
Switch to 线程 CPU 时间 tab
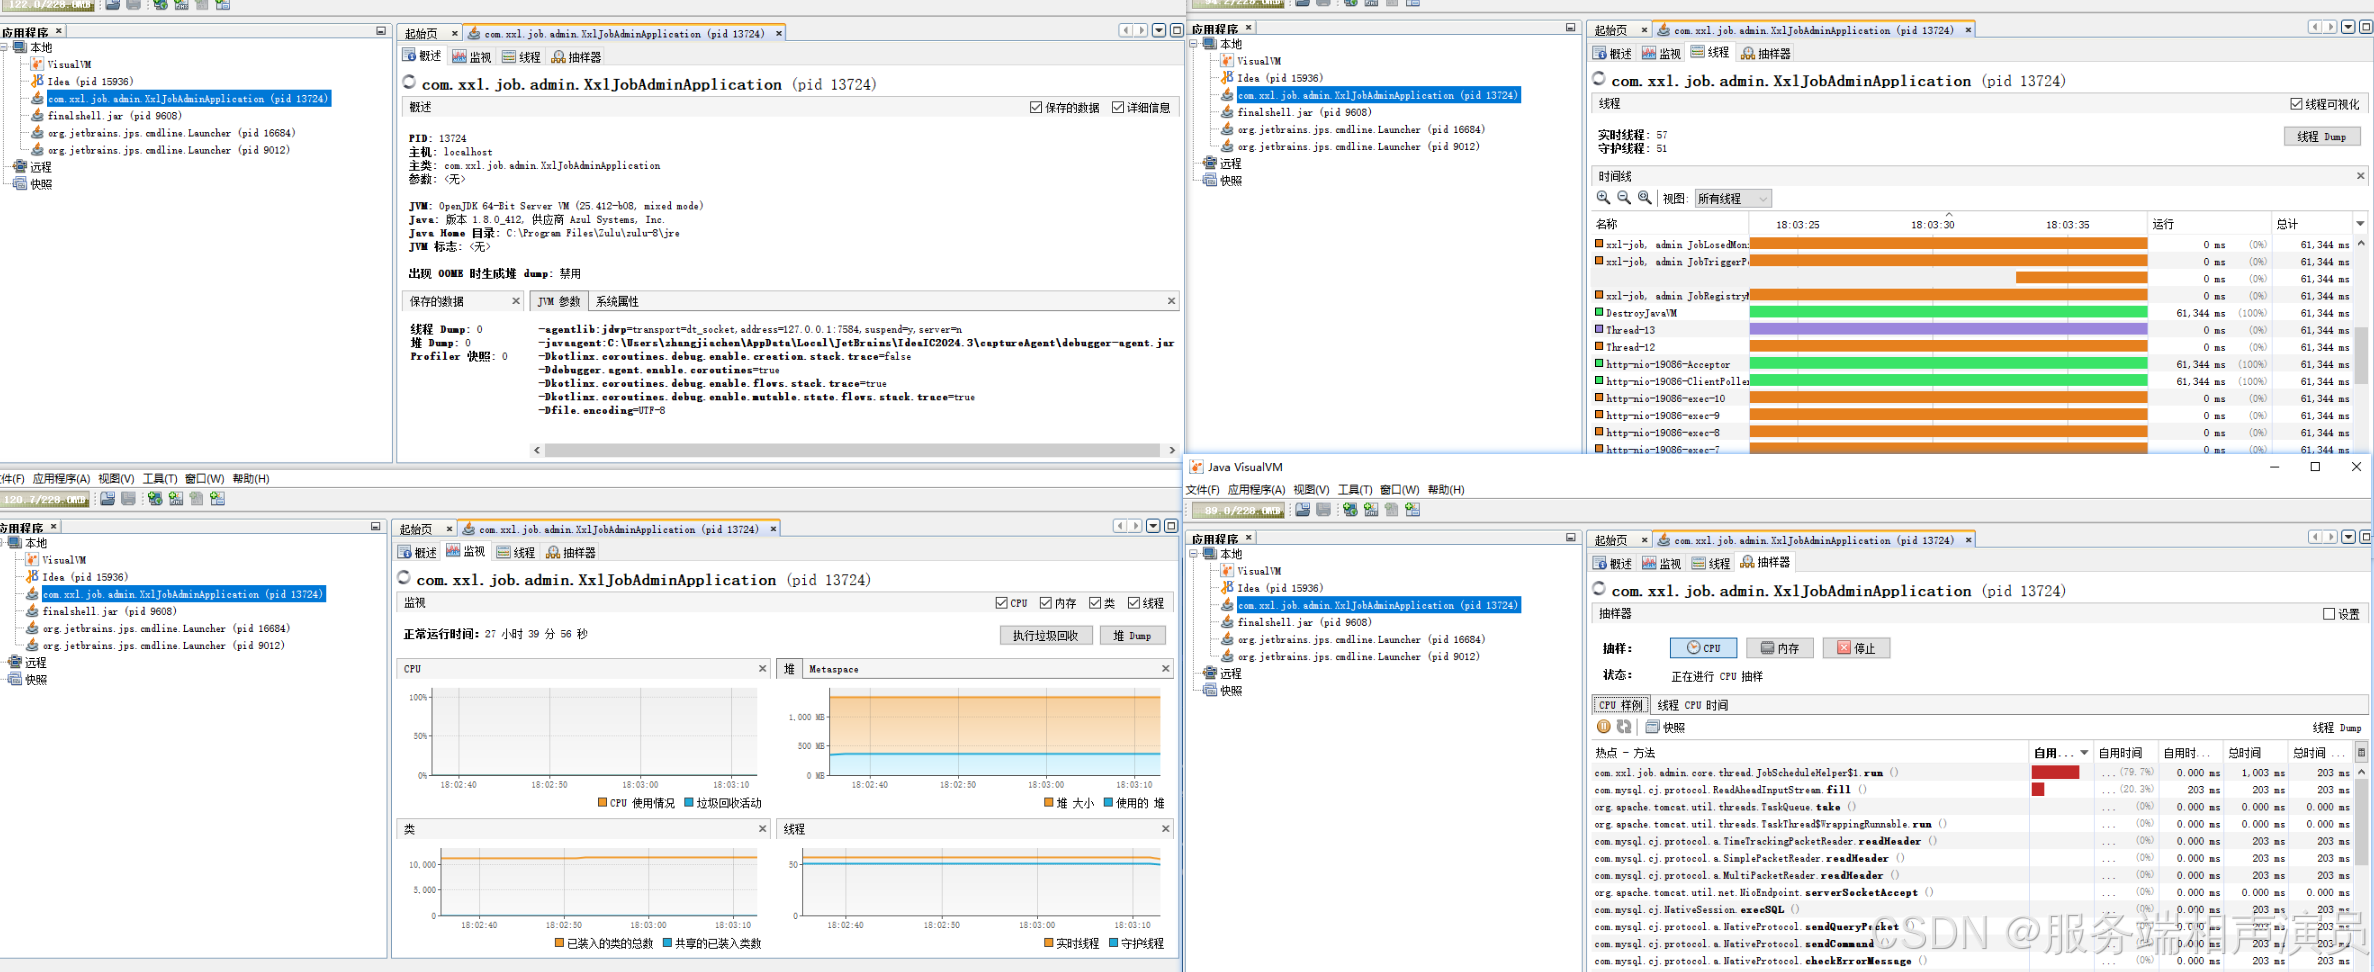tap(1692, 705)
